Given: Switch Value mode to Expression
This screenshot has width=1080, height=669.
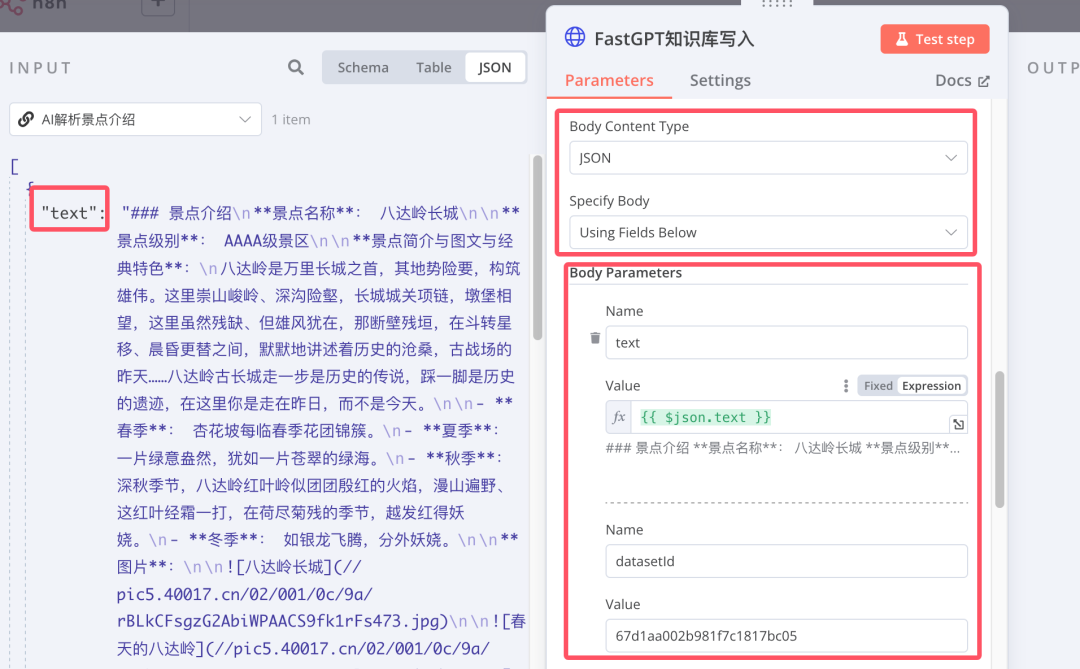Looking at the screenshot, I should click(x=931, y=386).
